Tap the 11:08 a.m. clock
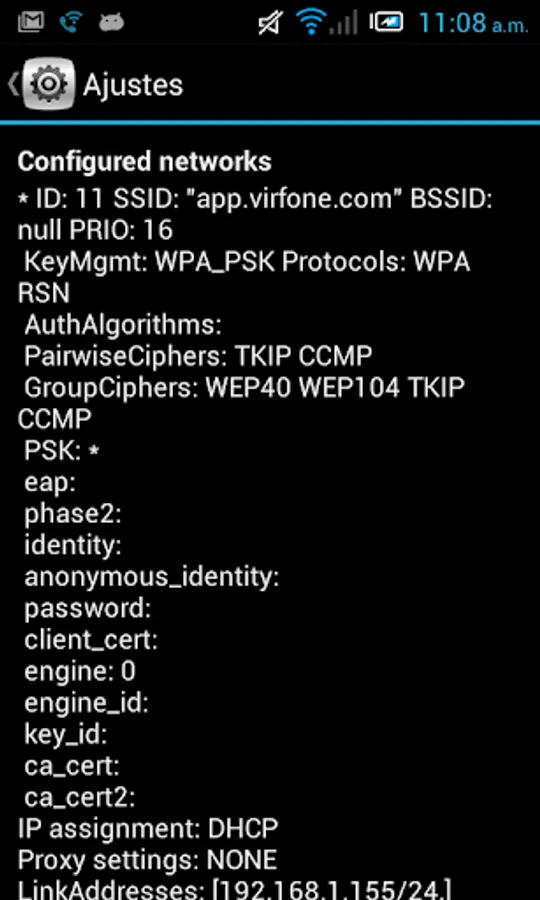 coord(473,23)
